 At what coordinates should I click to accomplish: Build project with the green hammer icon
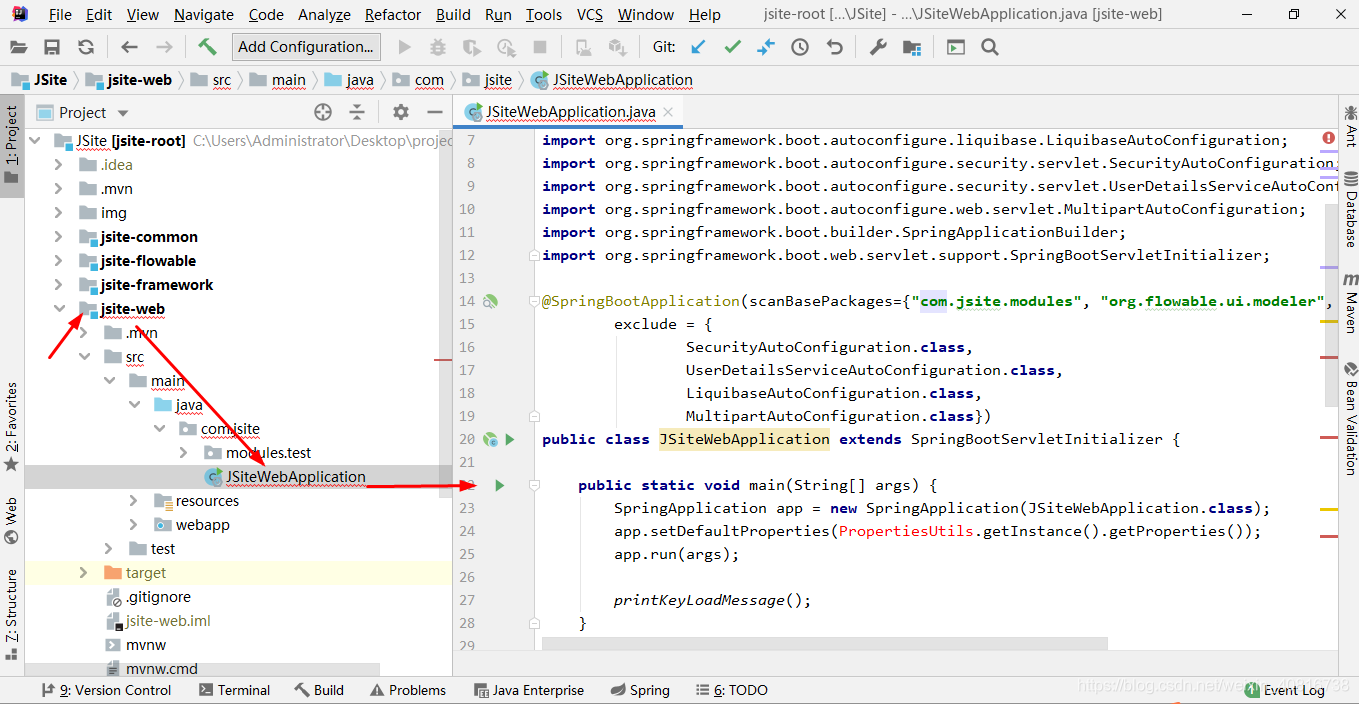[x=207, y=47]
